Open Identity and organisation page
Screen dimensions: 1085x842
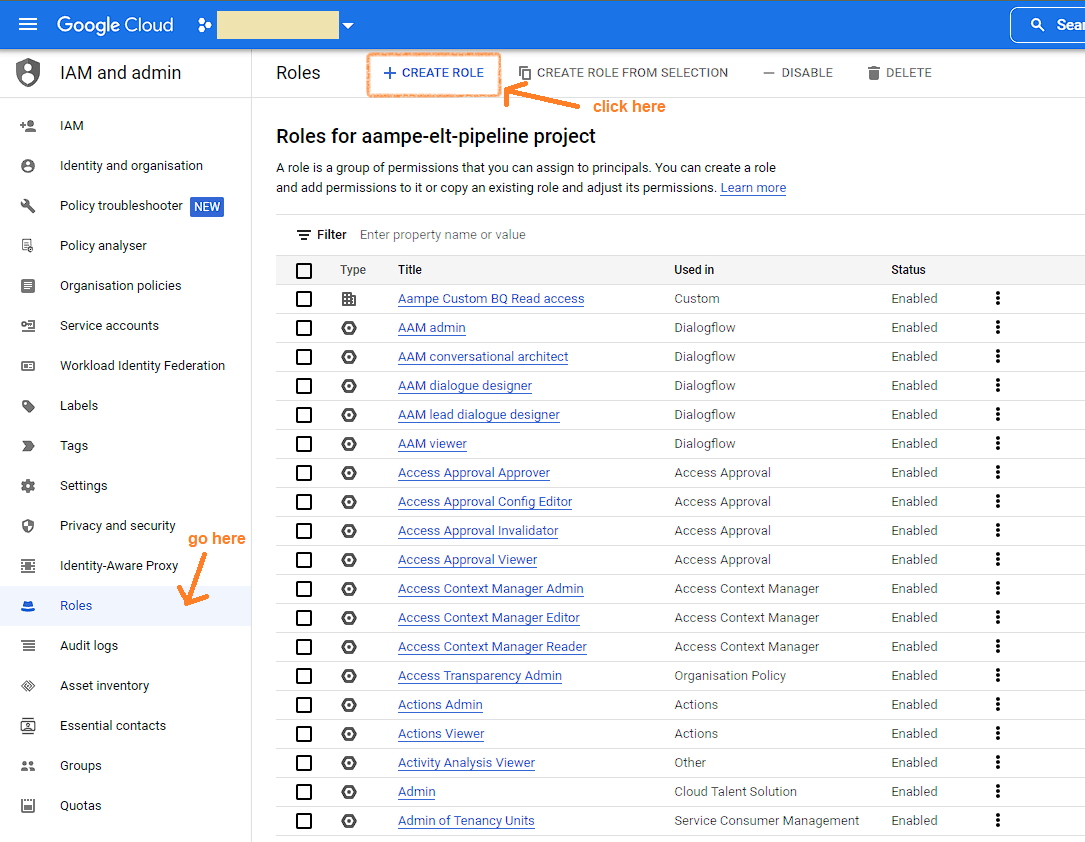click(131, 166)
